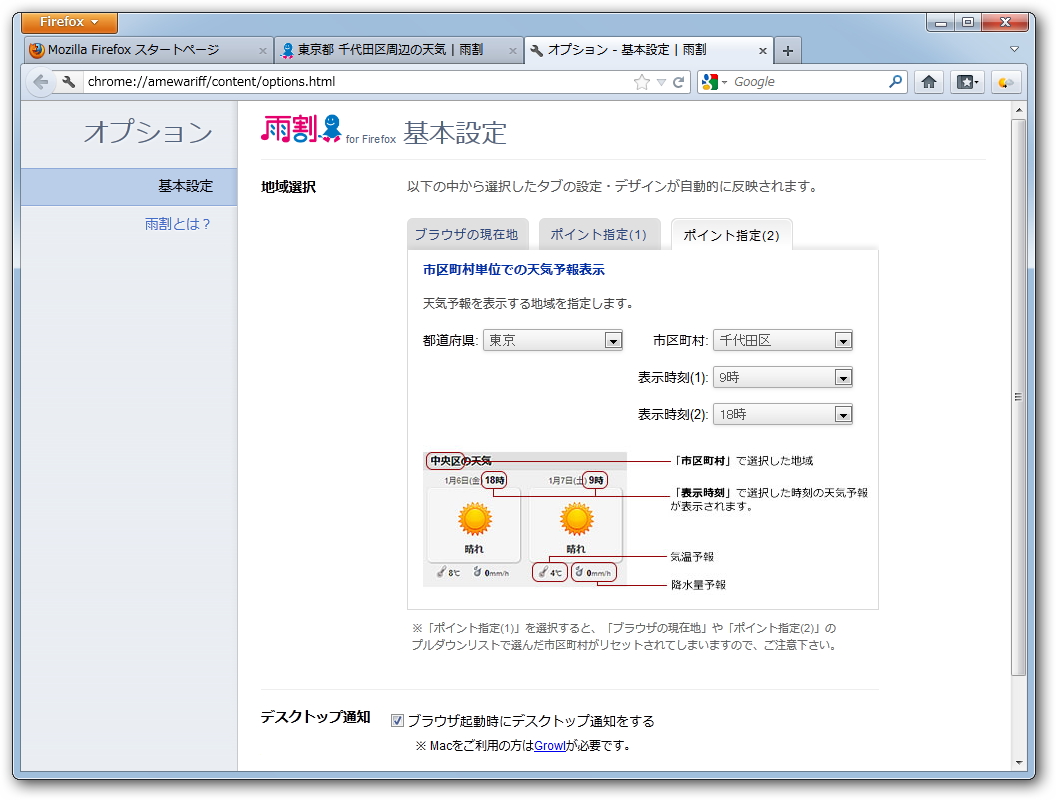
Task: Disable the desktop notification on browser startup
Action: pos(398,719)
